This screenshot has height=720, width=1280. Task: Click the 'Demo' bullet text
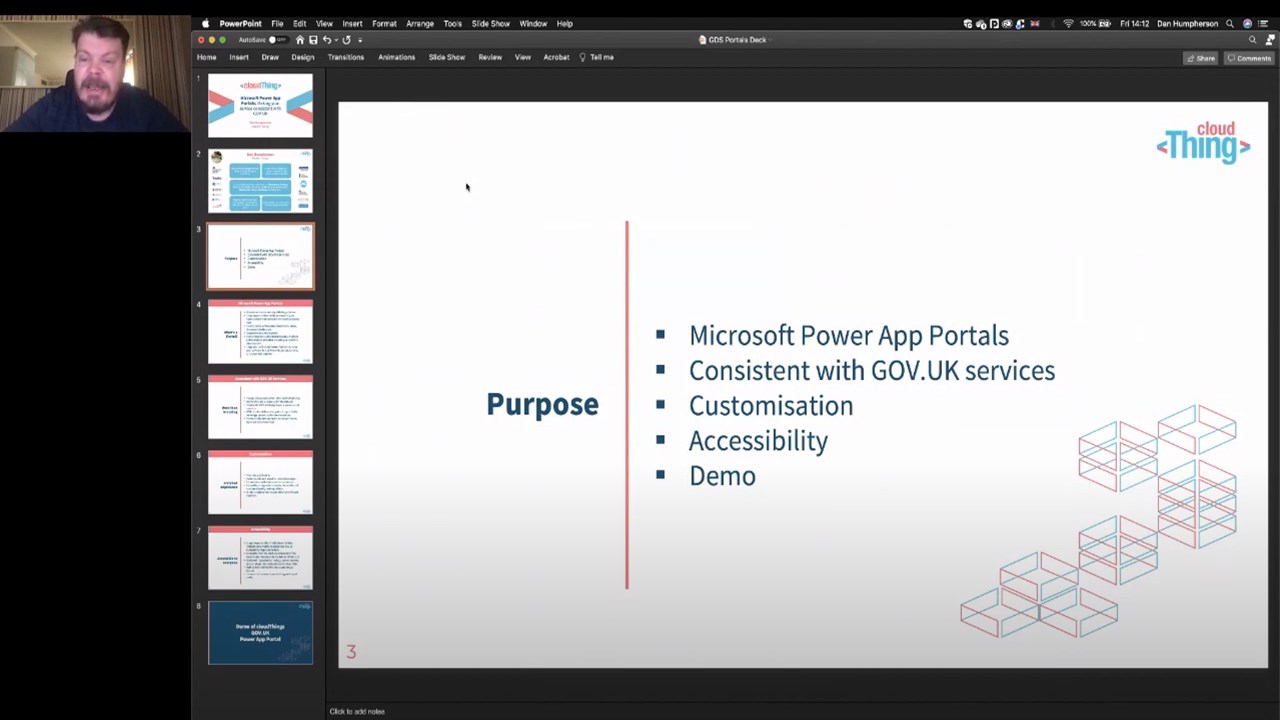click(x=722, y=476)
